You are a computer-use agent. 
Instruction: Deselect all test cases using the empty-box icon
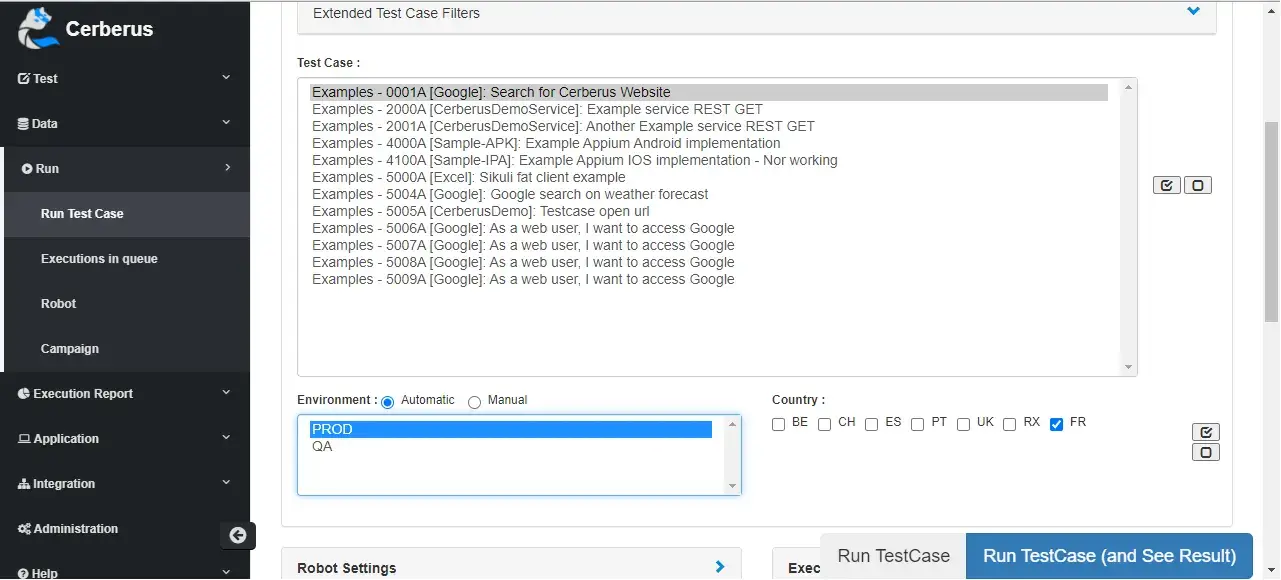pos(1198,184)
